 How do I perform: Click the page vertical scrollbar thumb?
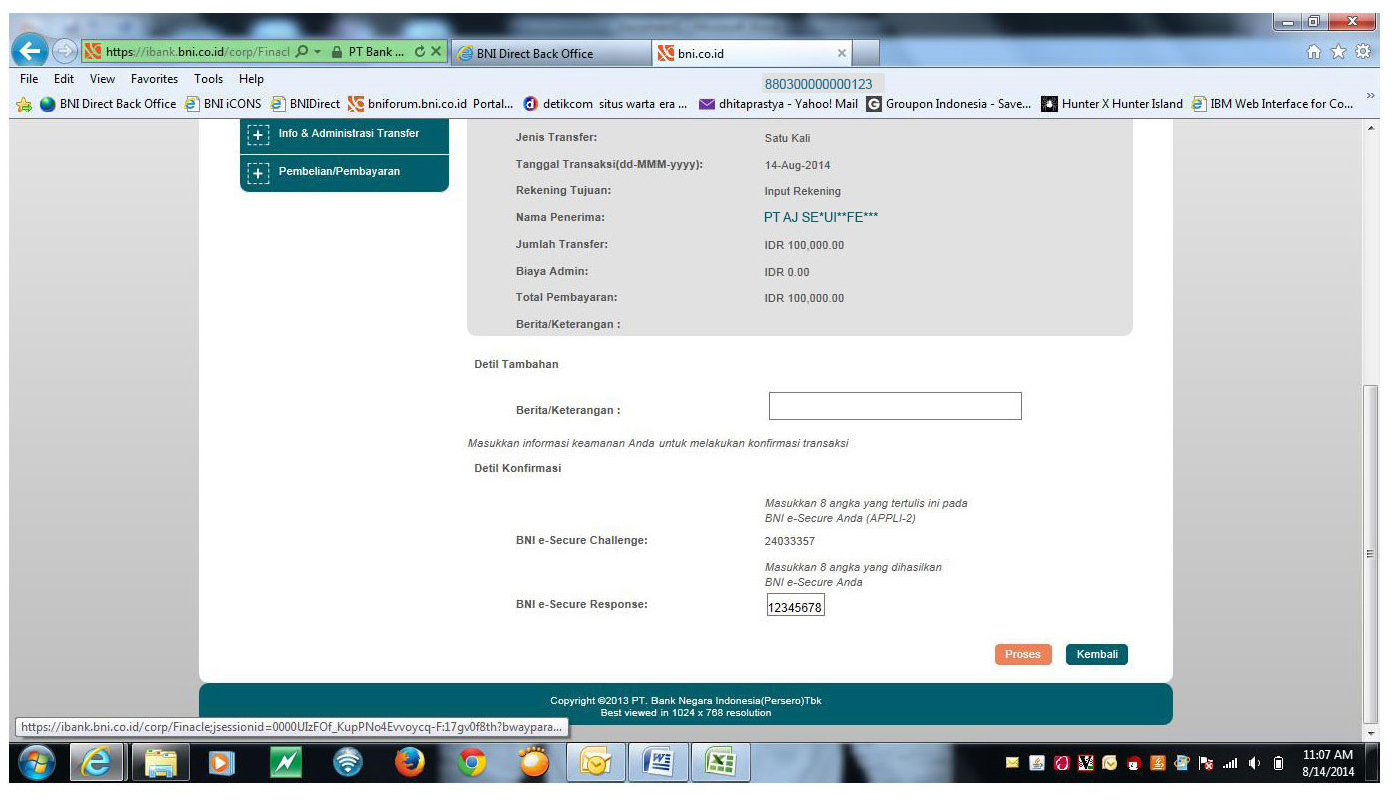tap(1370, 553)
